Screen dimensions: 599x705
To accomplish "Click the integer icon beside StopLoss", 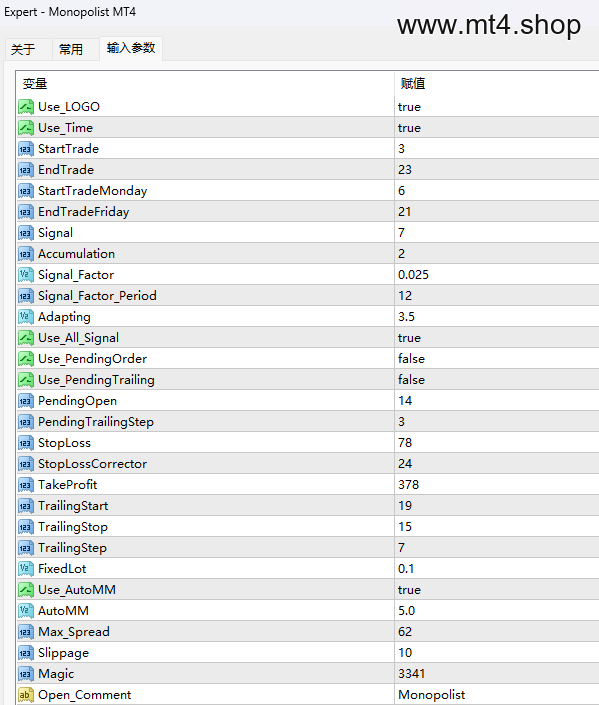I will (26, 442).
